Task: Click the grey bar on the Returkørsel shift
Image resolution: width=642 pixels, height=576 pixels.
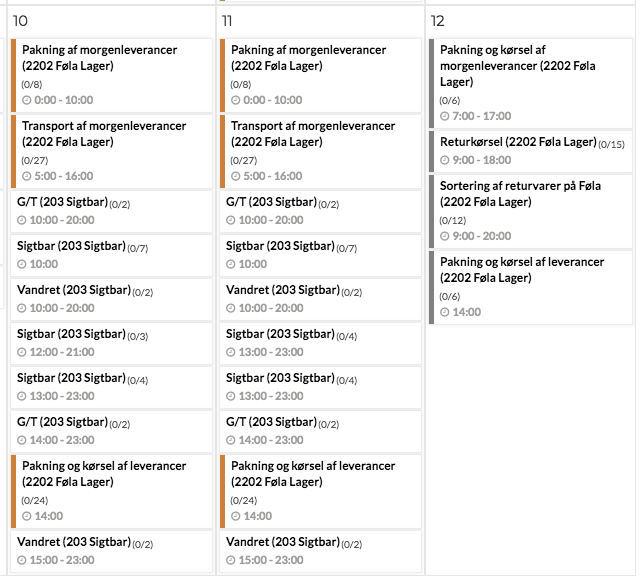Action: coord(432,151)
